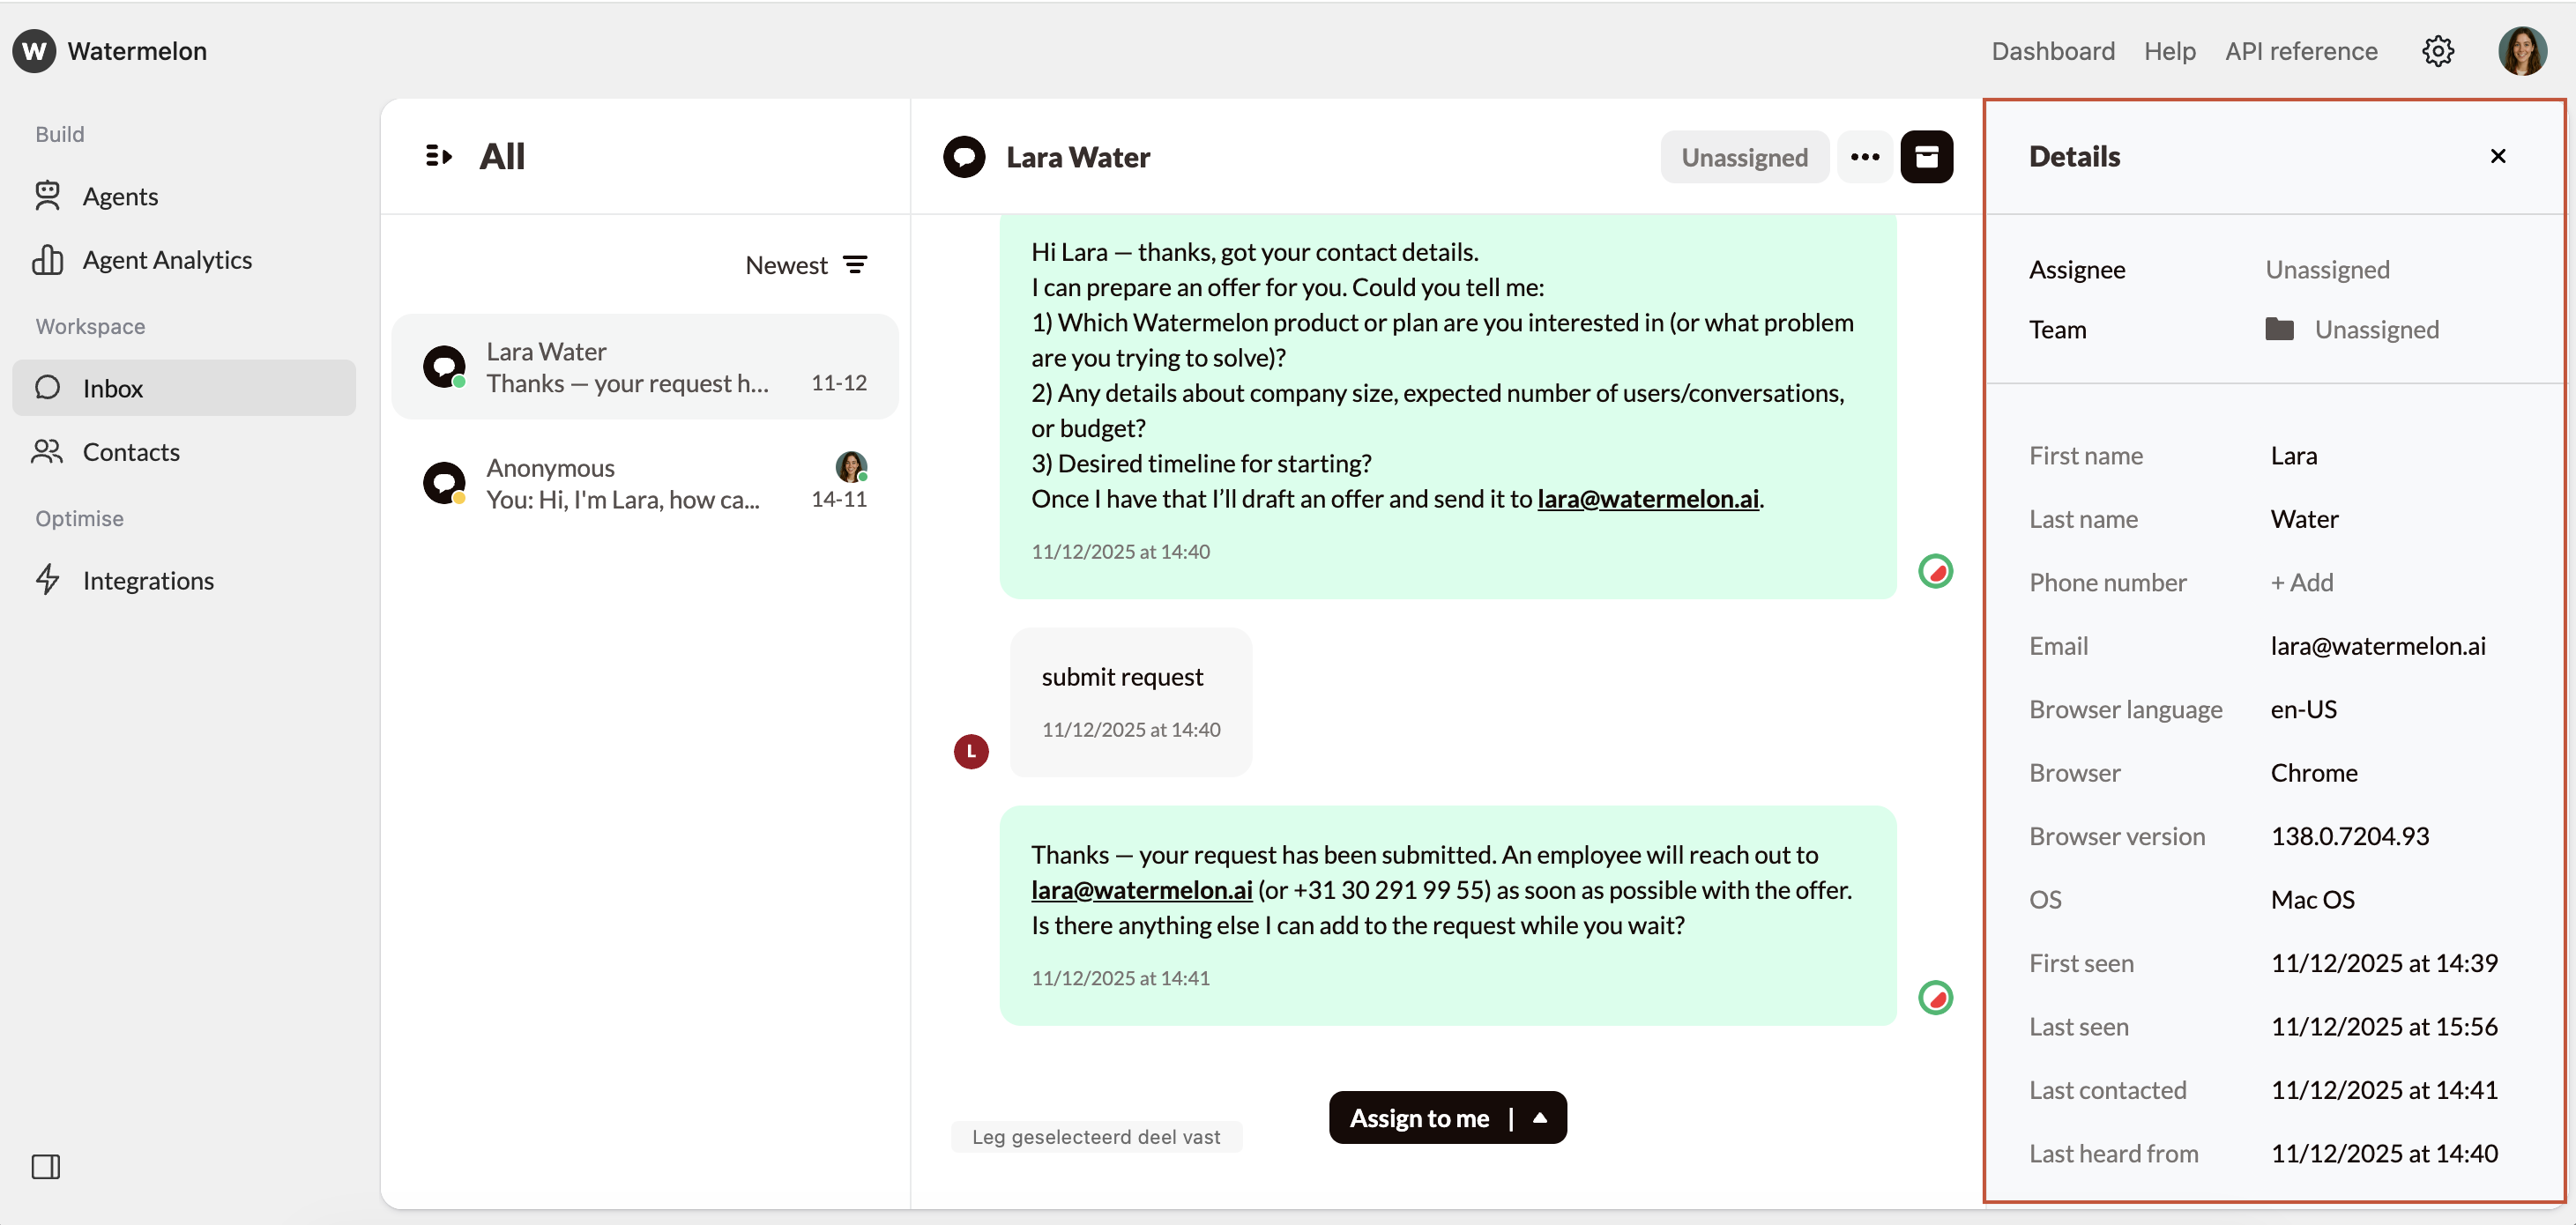Toggle sidebar panel icon at bottom left

(x=46, y=1166)
